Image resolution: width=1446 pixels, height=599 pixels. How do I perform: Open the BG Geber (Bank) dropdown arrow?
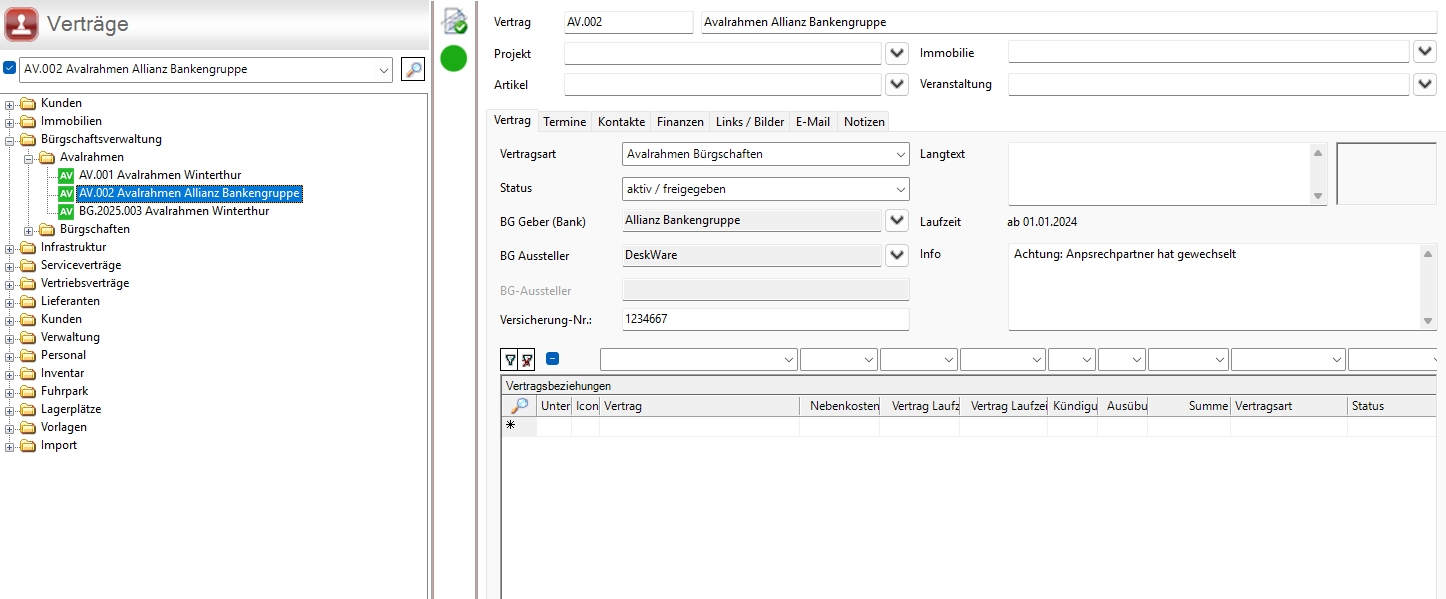coord(897,220)
